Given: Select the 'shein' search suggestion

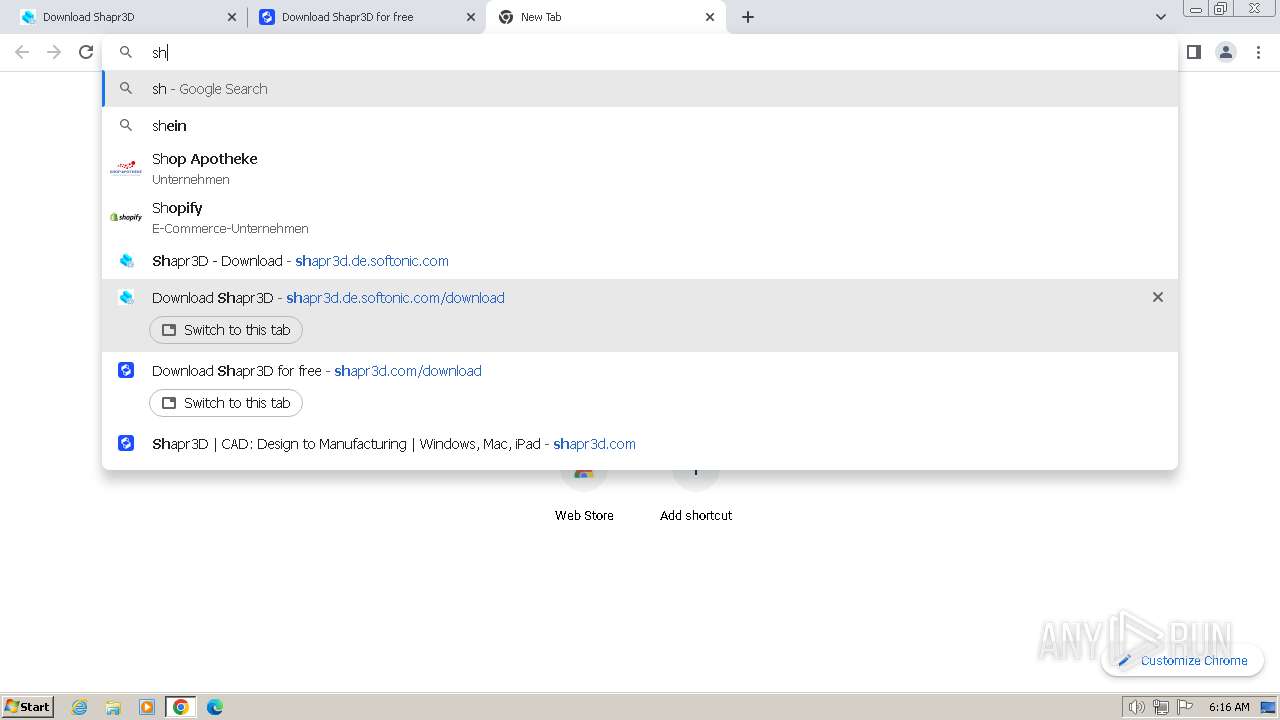Looking at the screenshot, I should coord(640,126).
